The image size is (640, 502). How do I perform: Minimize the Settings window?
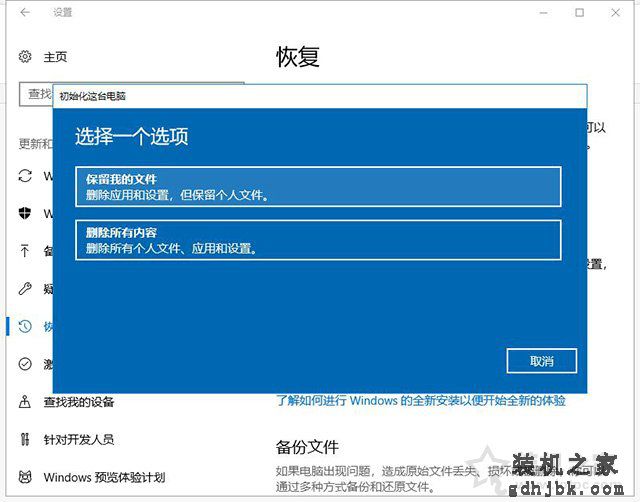543,13
